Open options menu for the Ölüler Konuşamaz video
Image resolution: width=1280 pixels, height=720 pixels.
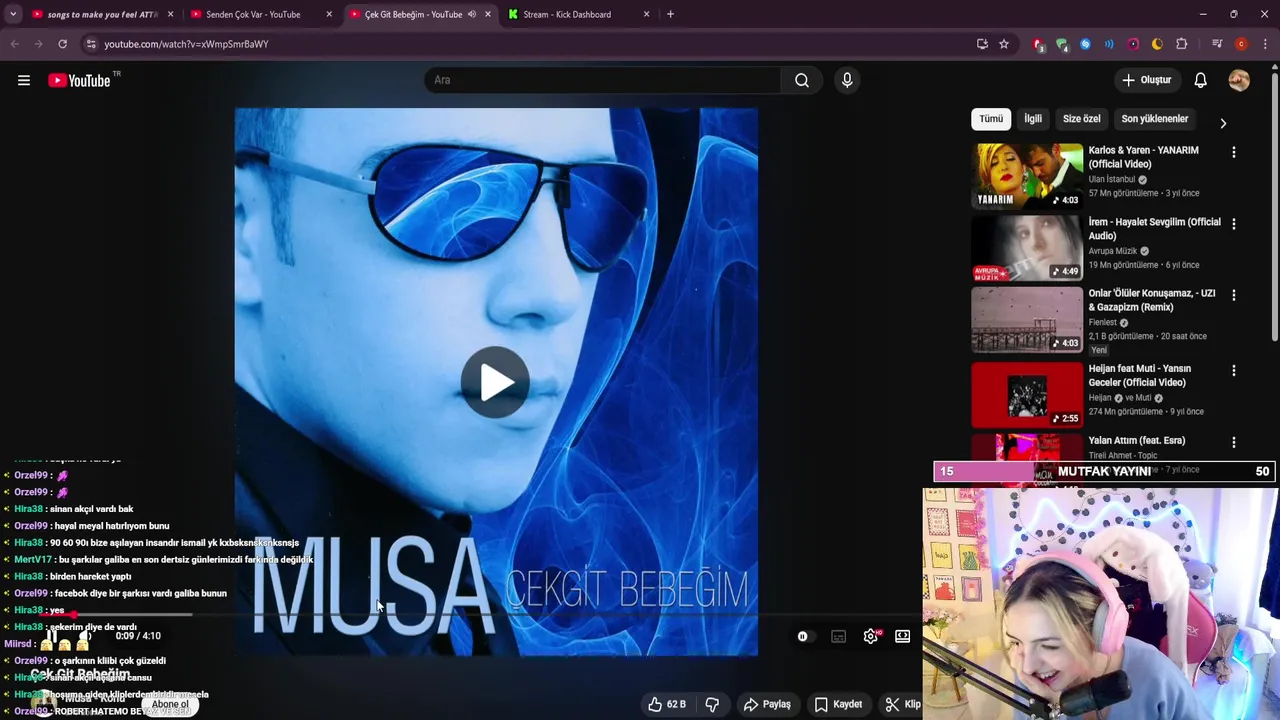pos(1233,295)
